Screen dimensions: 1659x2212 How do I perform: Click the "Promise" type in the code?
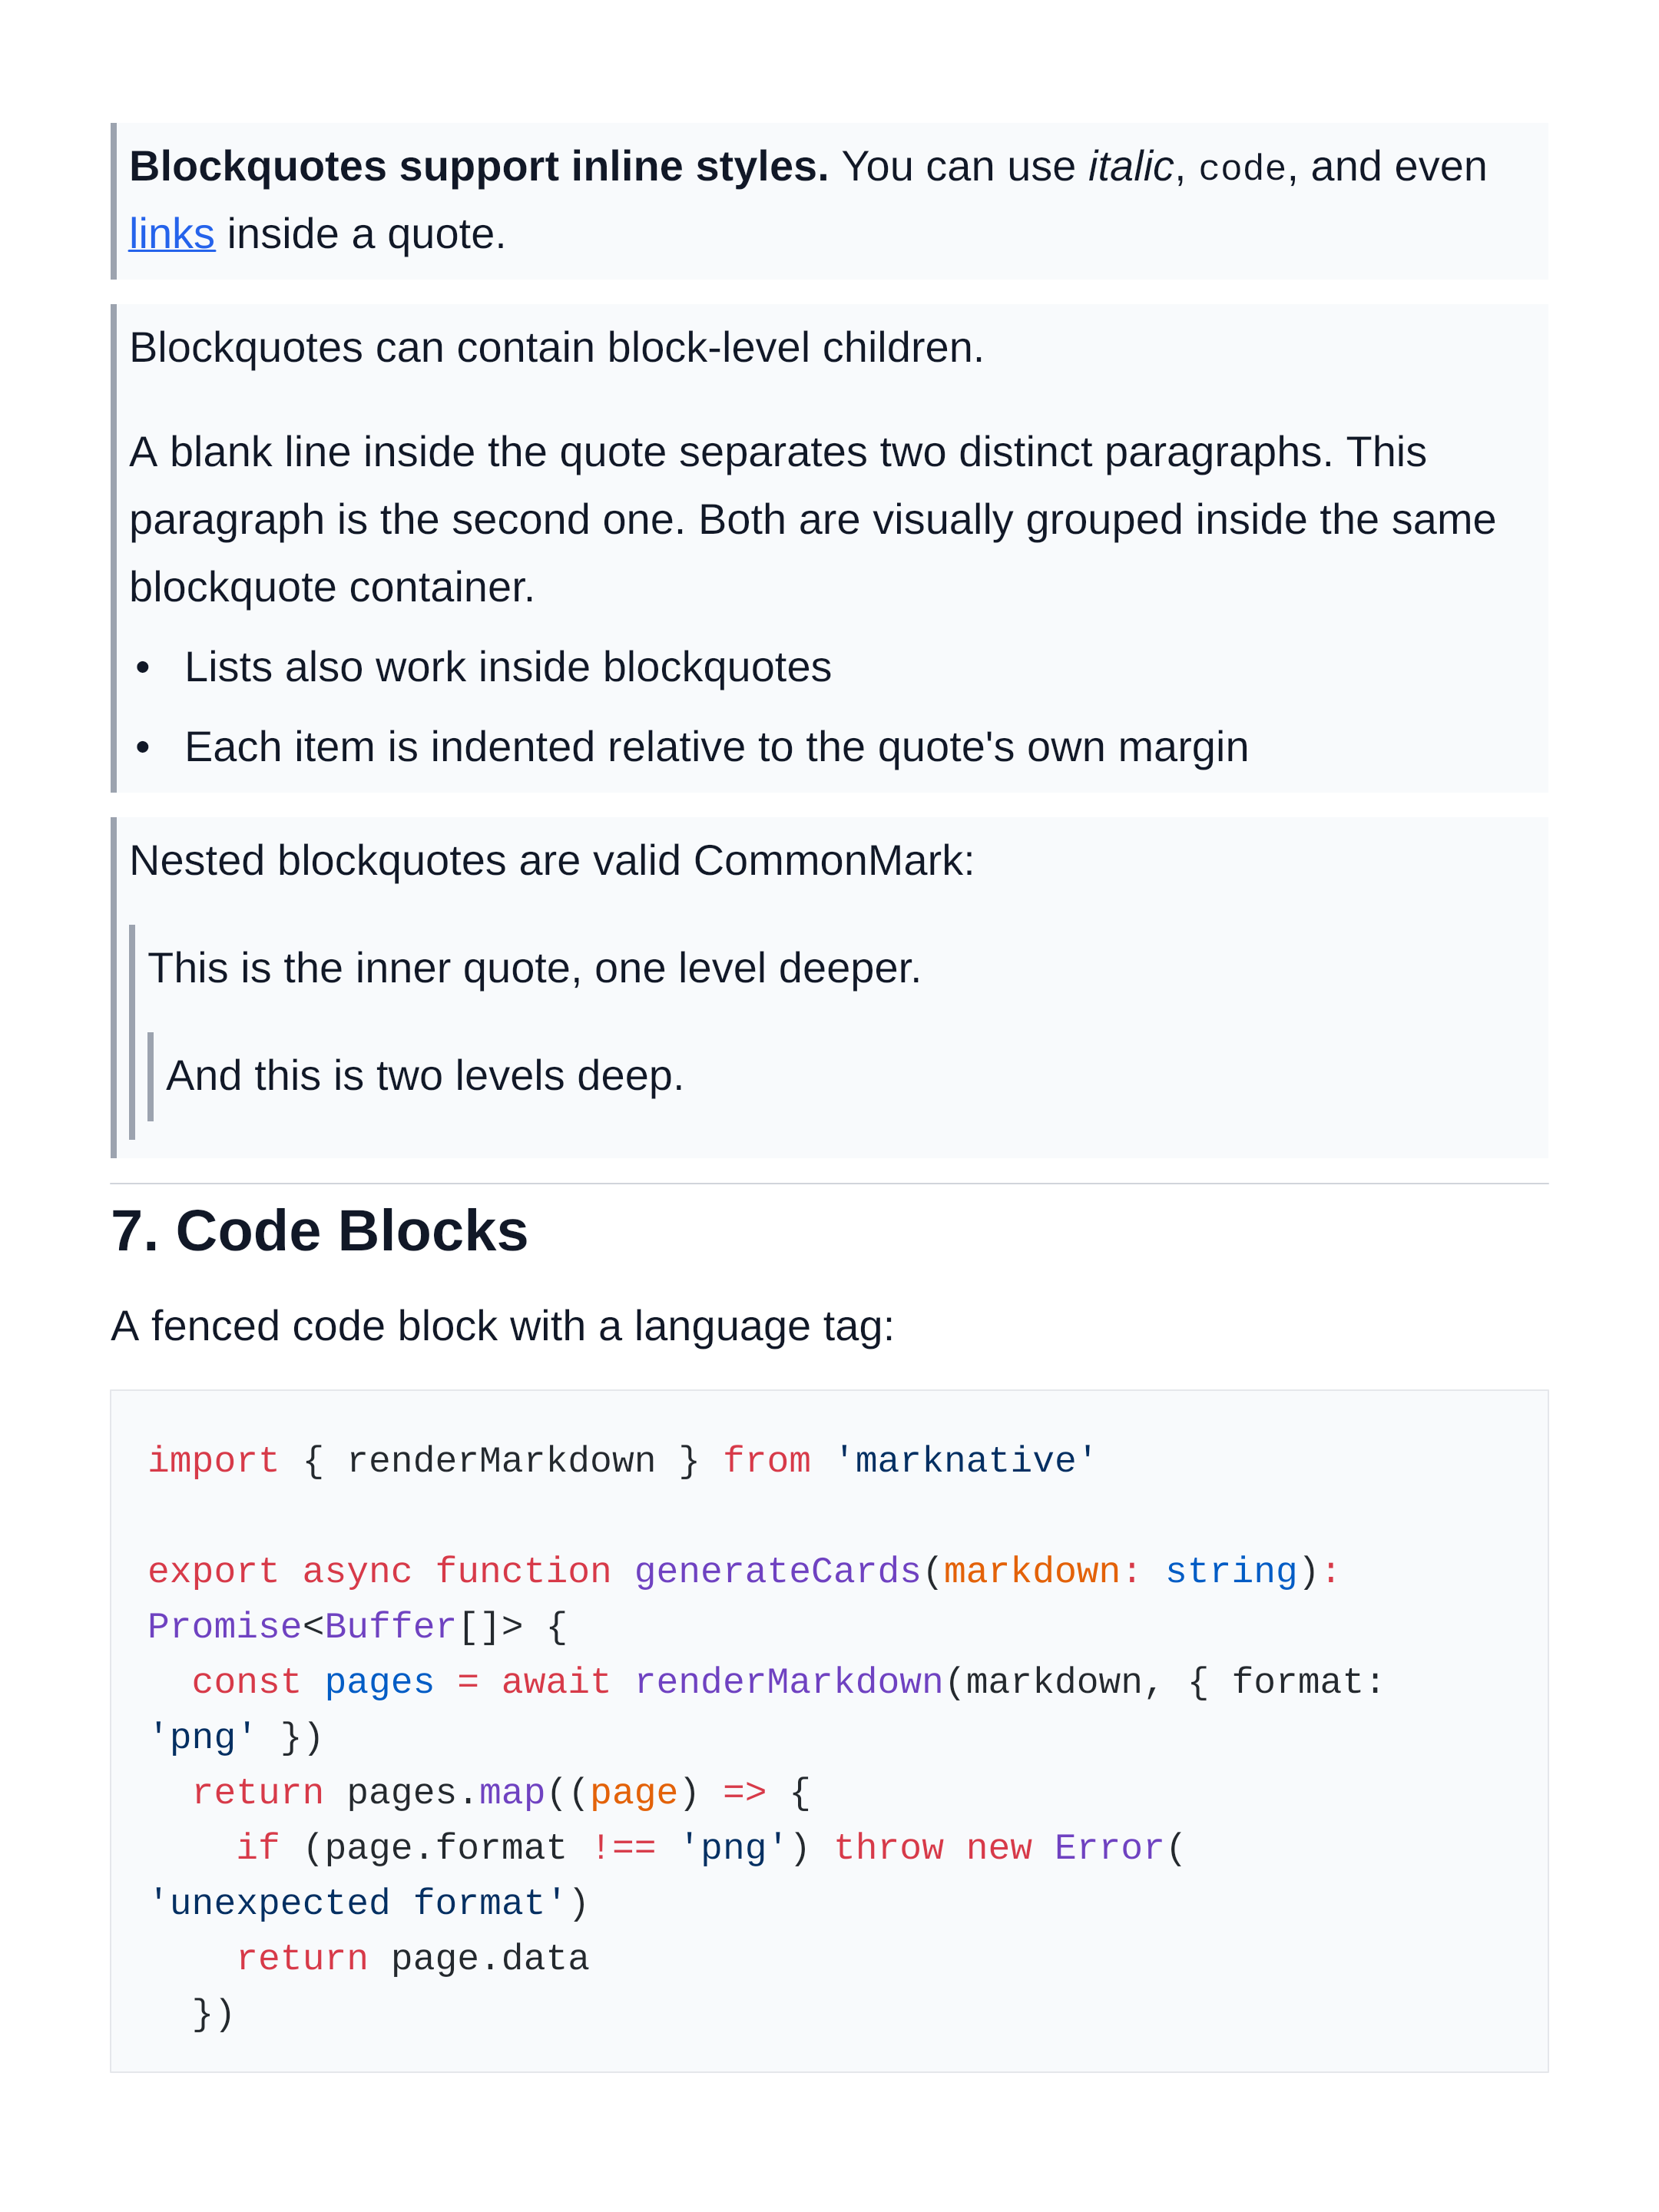[224, 1627]
